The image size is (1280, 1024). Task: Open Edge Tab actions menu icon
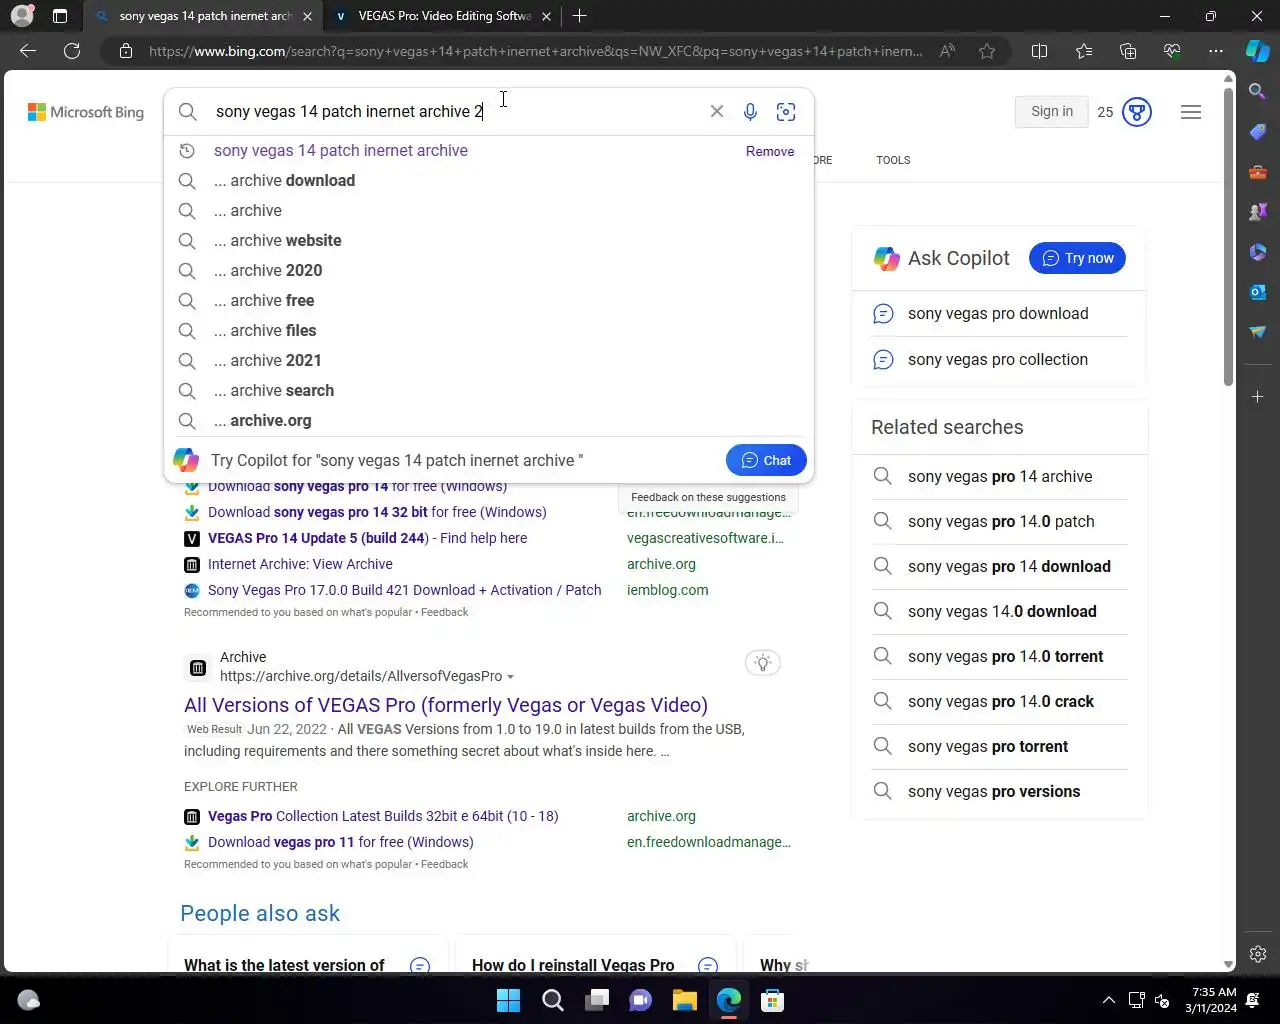[x=60, y=16]
